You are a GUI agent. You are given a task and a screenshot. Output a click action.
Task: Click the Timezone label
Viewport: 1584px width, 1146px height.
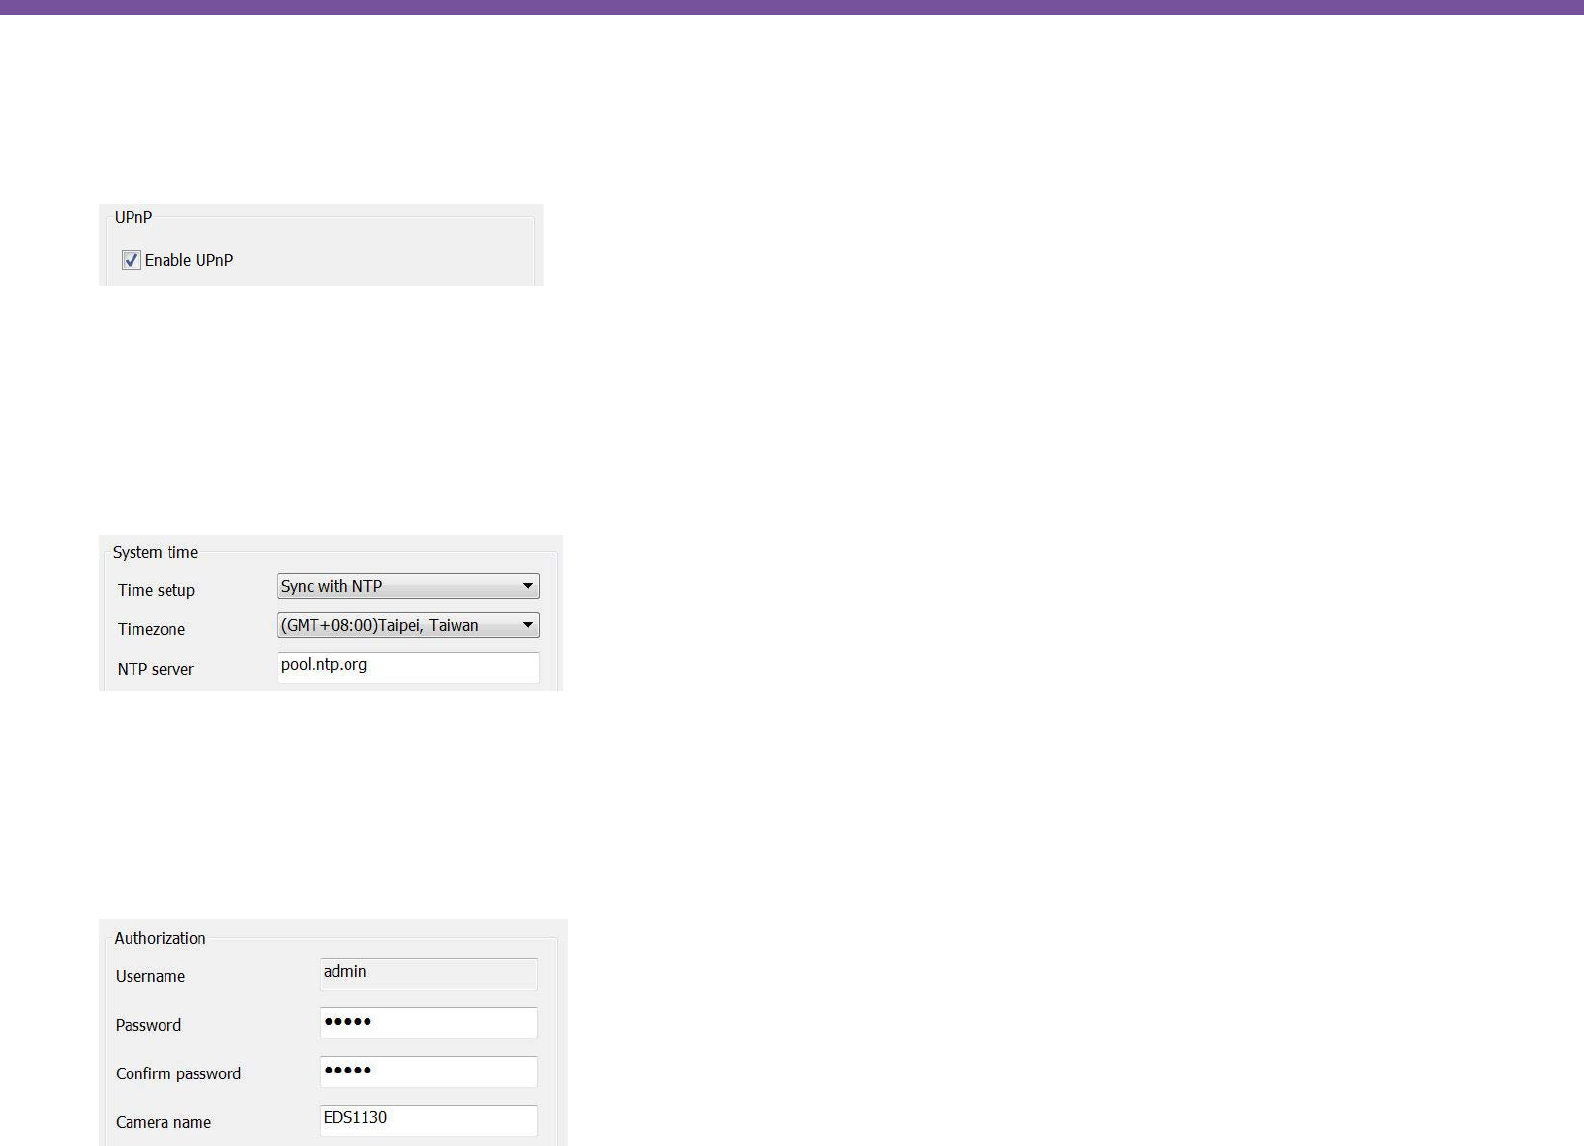point(151,629)
